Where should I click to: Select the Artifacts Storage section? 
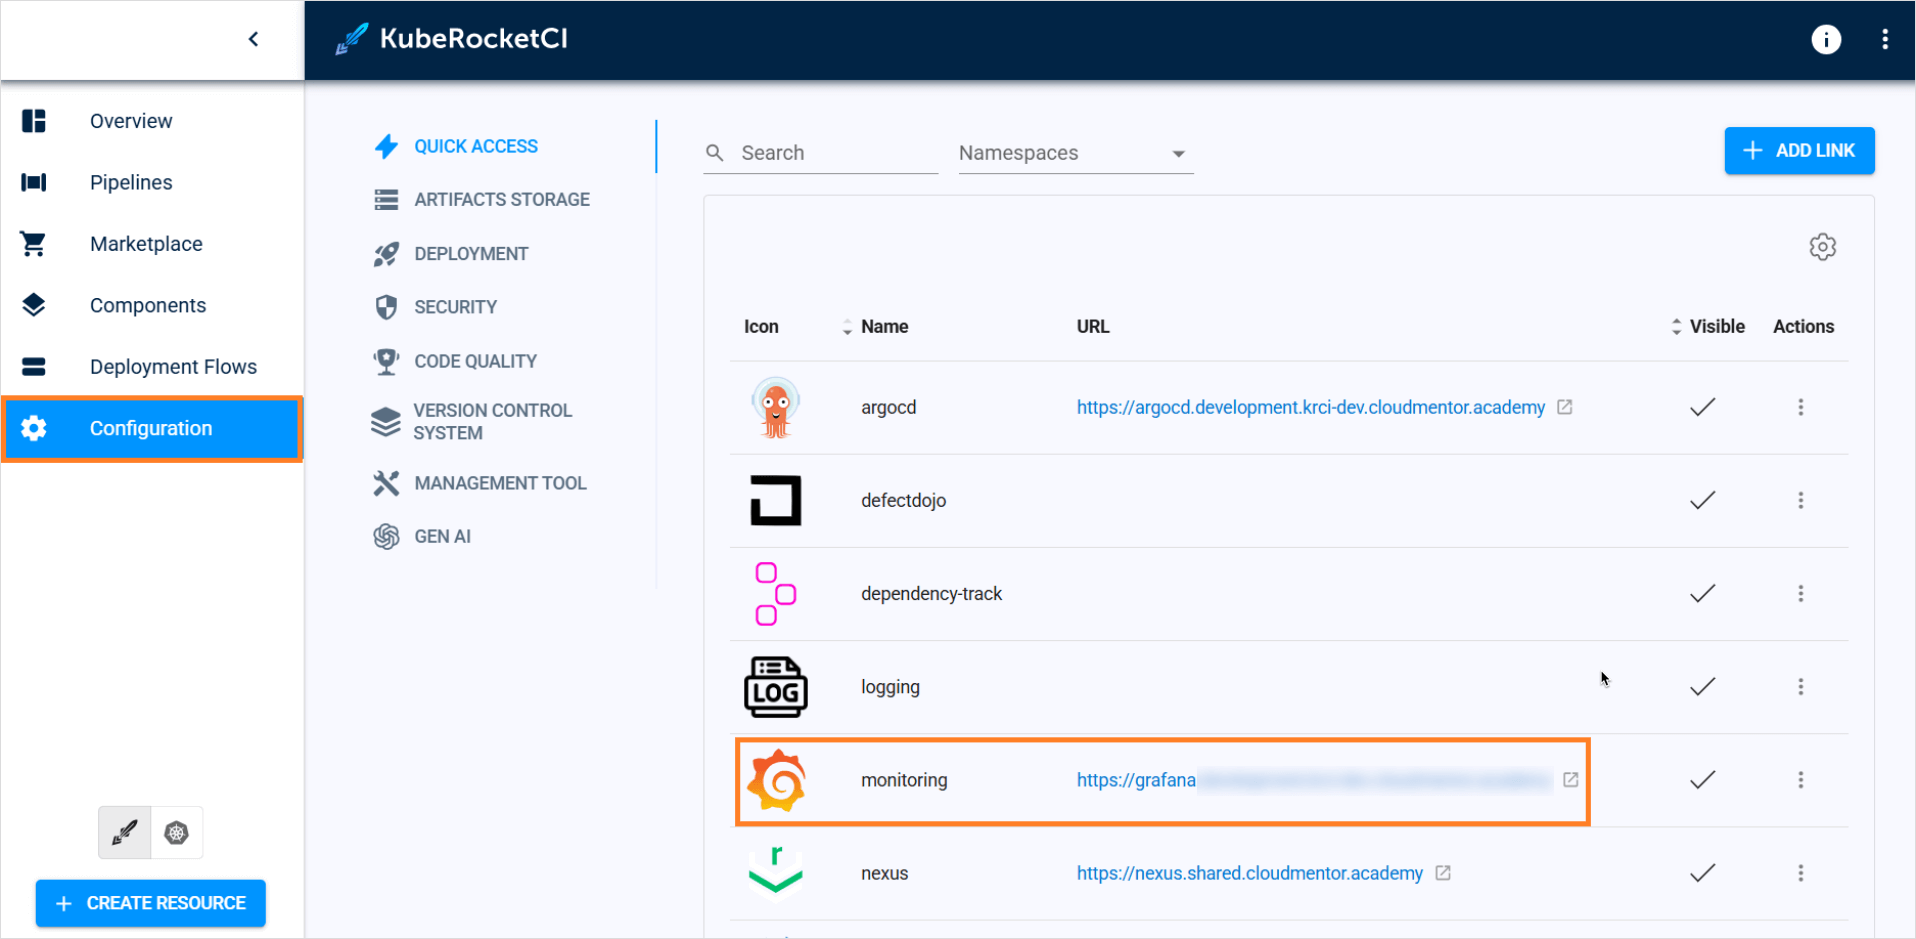pyautogui.click(x=501, y=200)
